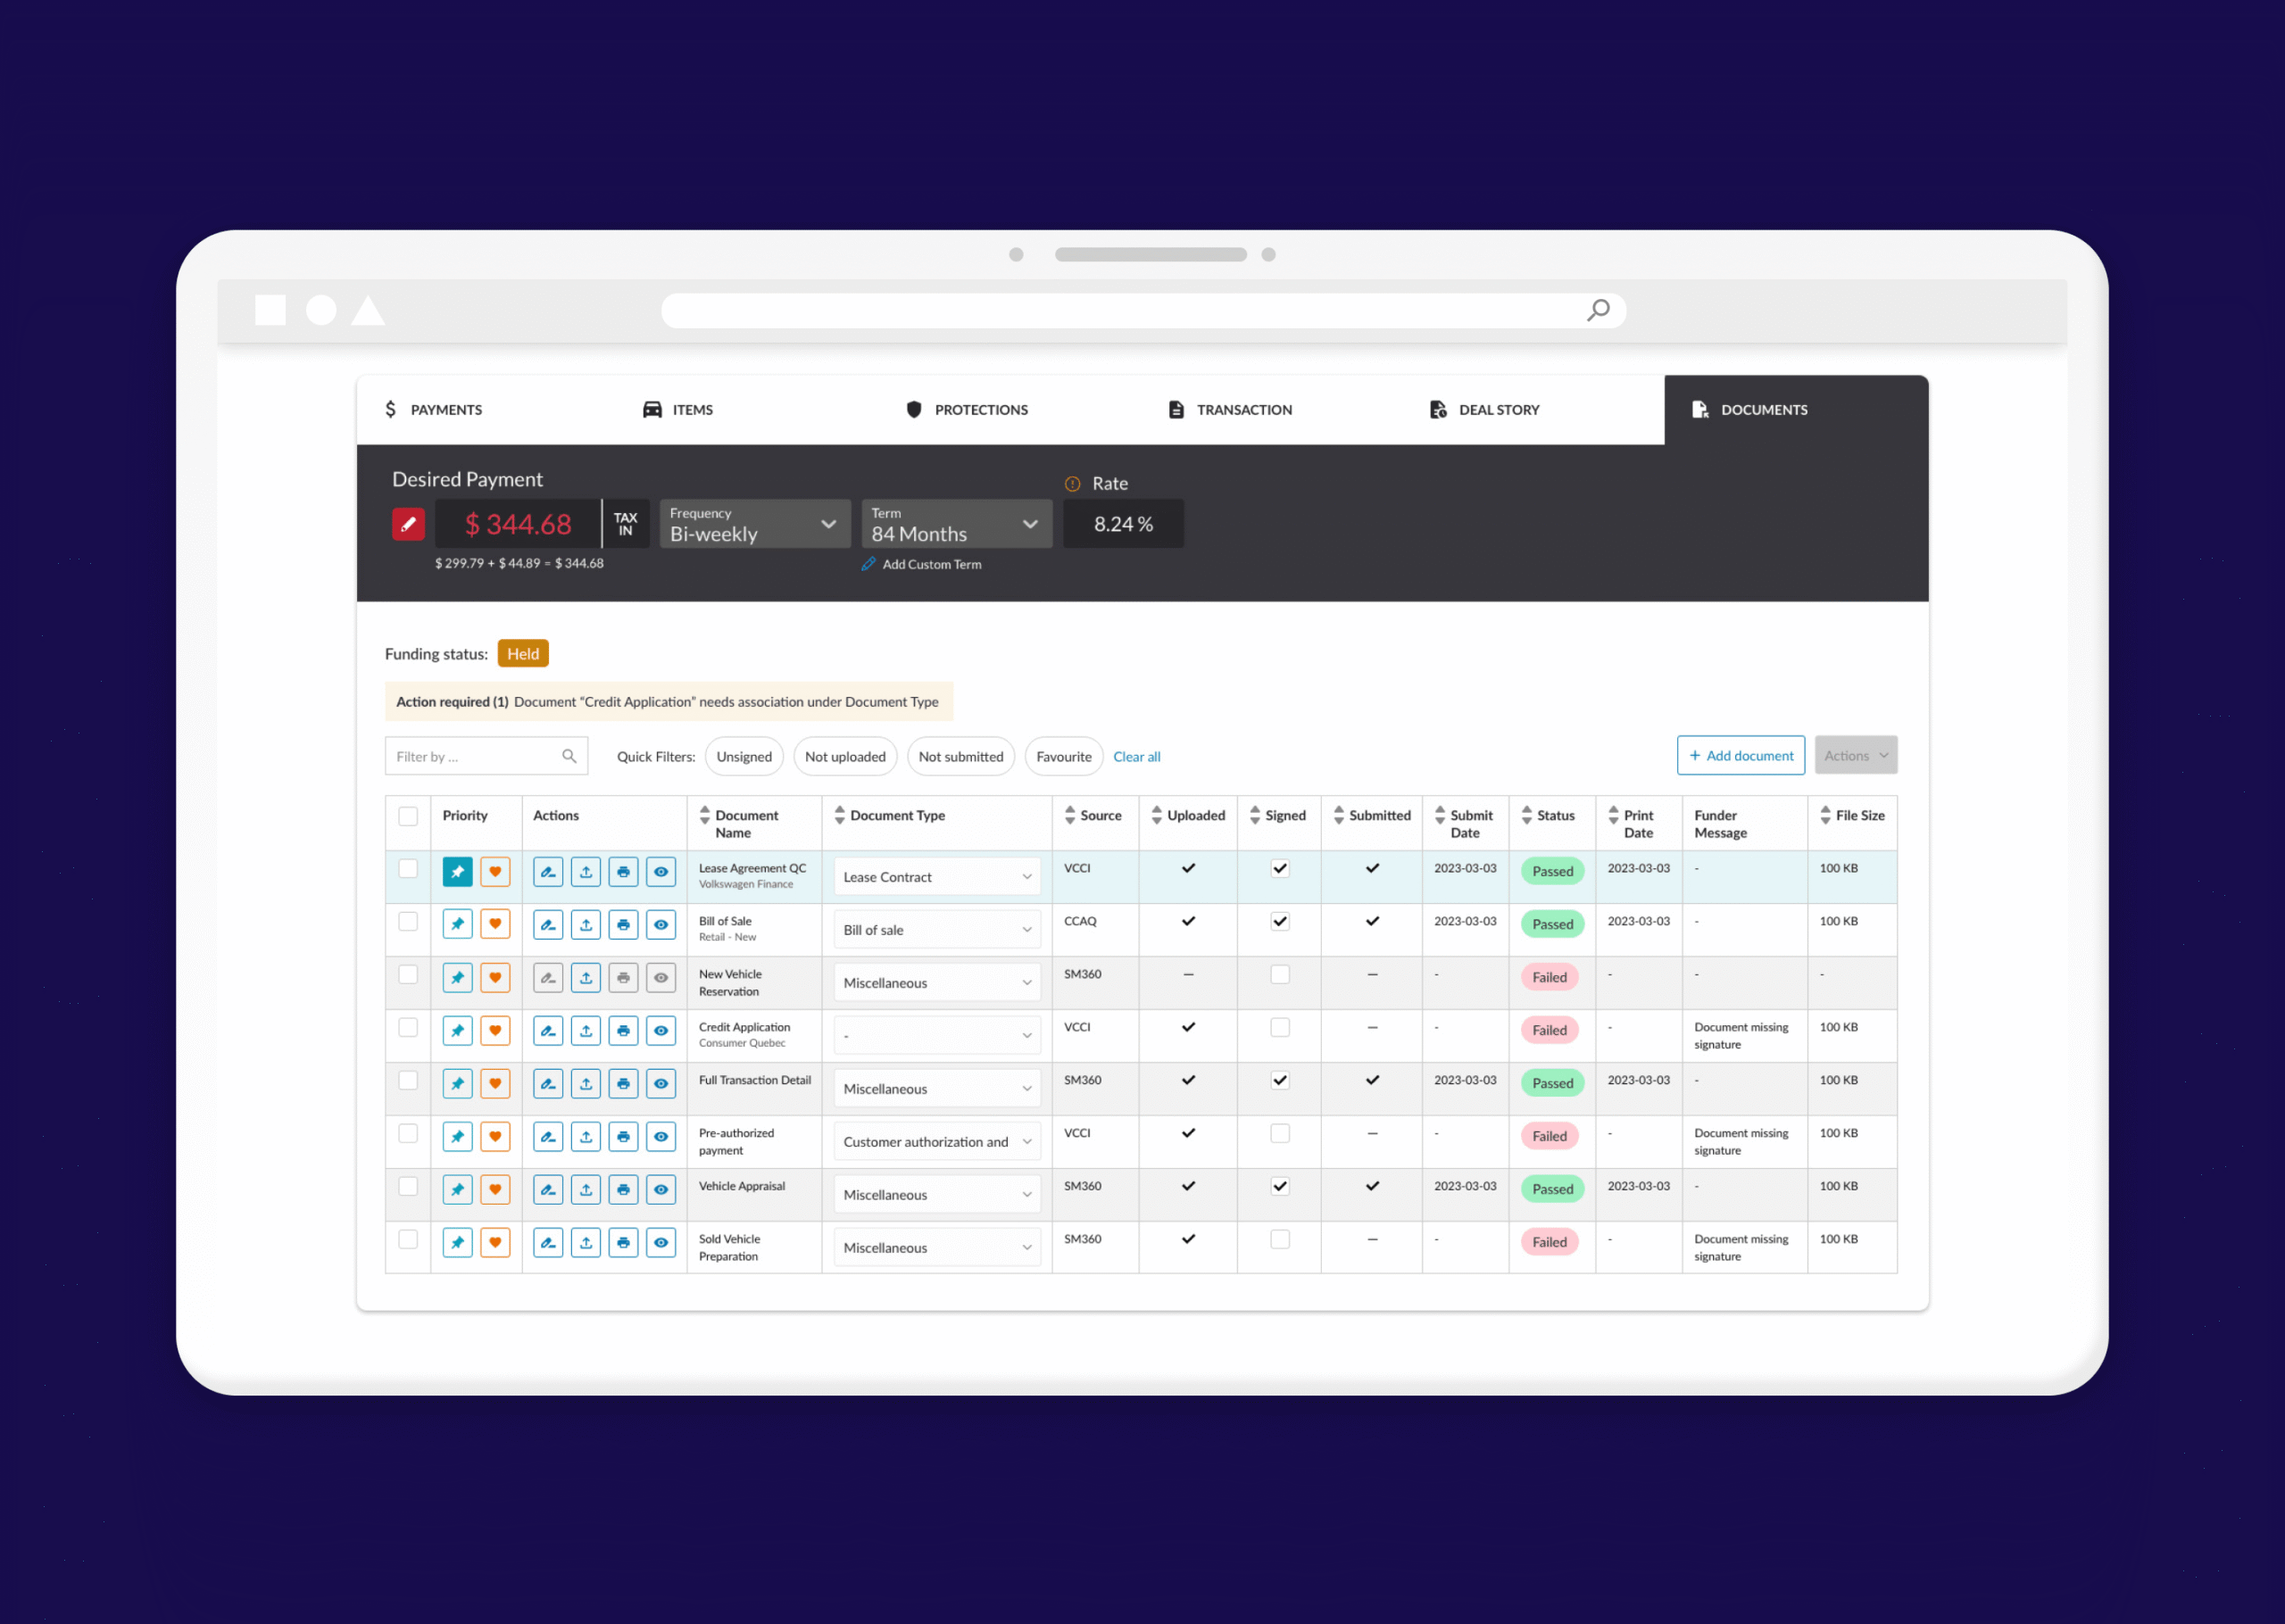Open the Document Type dropdown for New Vehicle Reservation
Image resolution: width=2285 pixels, height=1624 pixels.
(x=936, y=982)
